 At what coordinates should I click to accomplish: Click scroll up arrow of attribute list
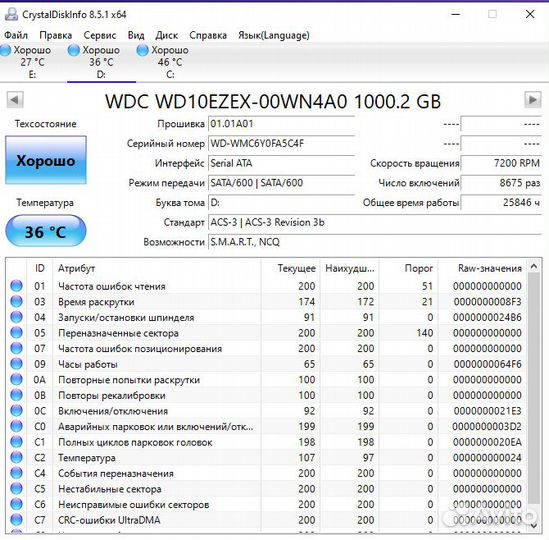[x=534, y=266]
